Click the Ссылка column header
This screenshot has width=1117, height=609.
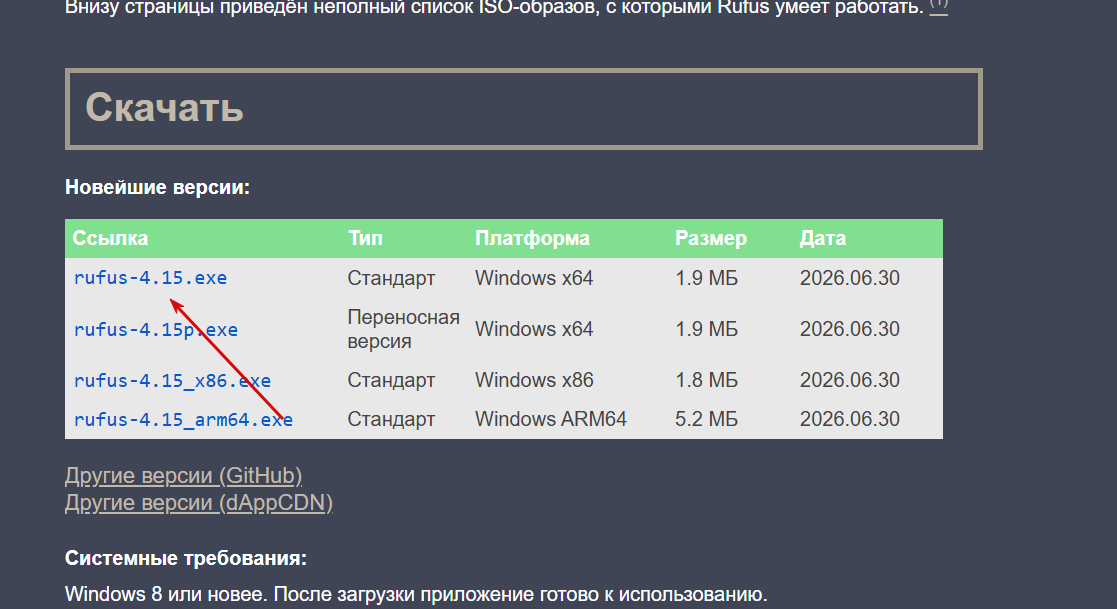(x=110, y=238)
